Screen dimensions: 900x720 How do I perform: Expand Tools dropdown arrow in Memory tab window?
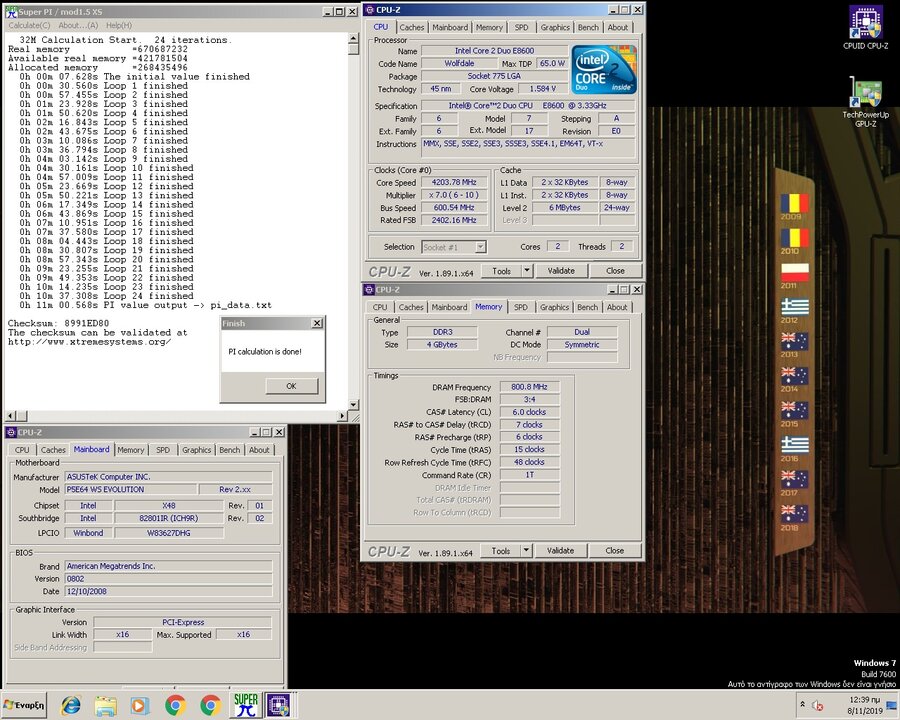[526, 551]
